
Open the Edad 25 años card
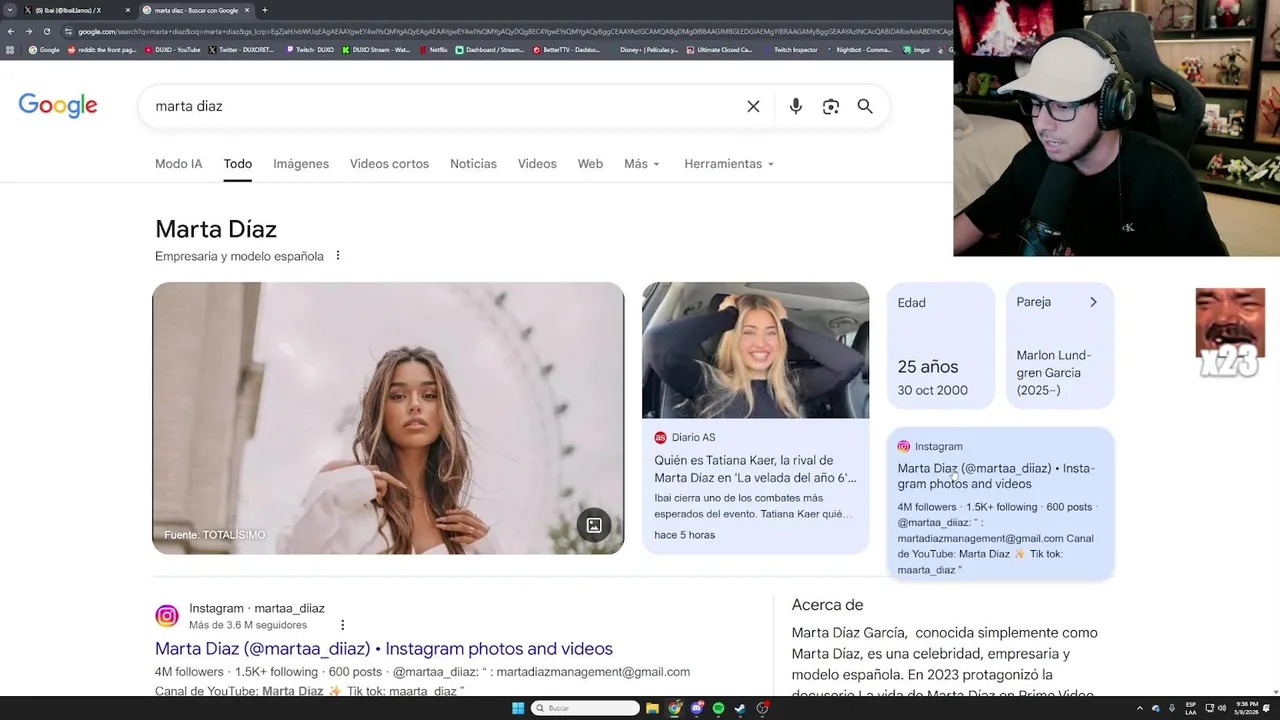click(941, 346)
